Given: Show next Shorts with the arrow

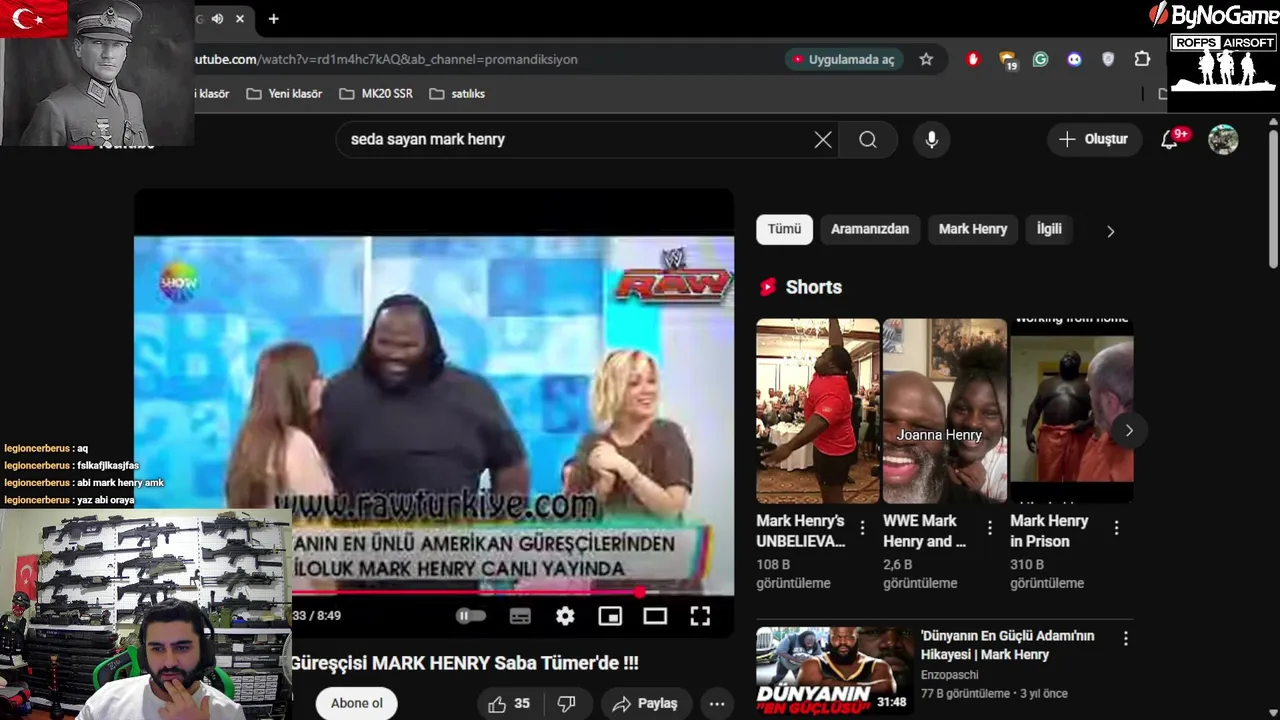Looking at the screenshot, I should [x=1129, y=430].
